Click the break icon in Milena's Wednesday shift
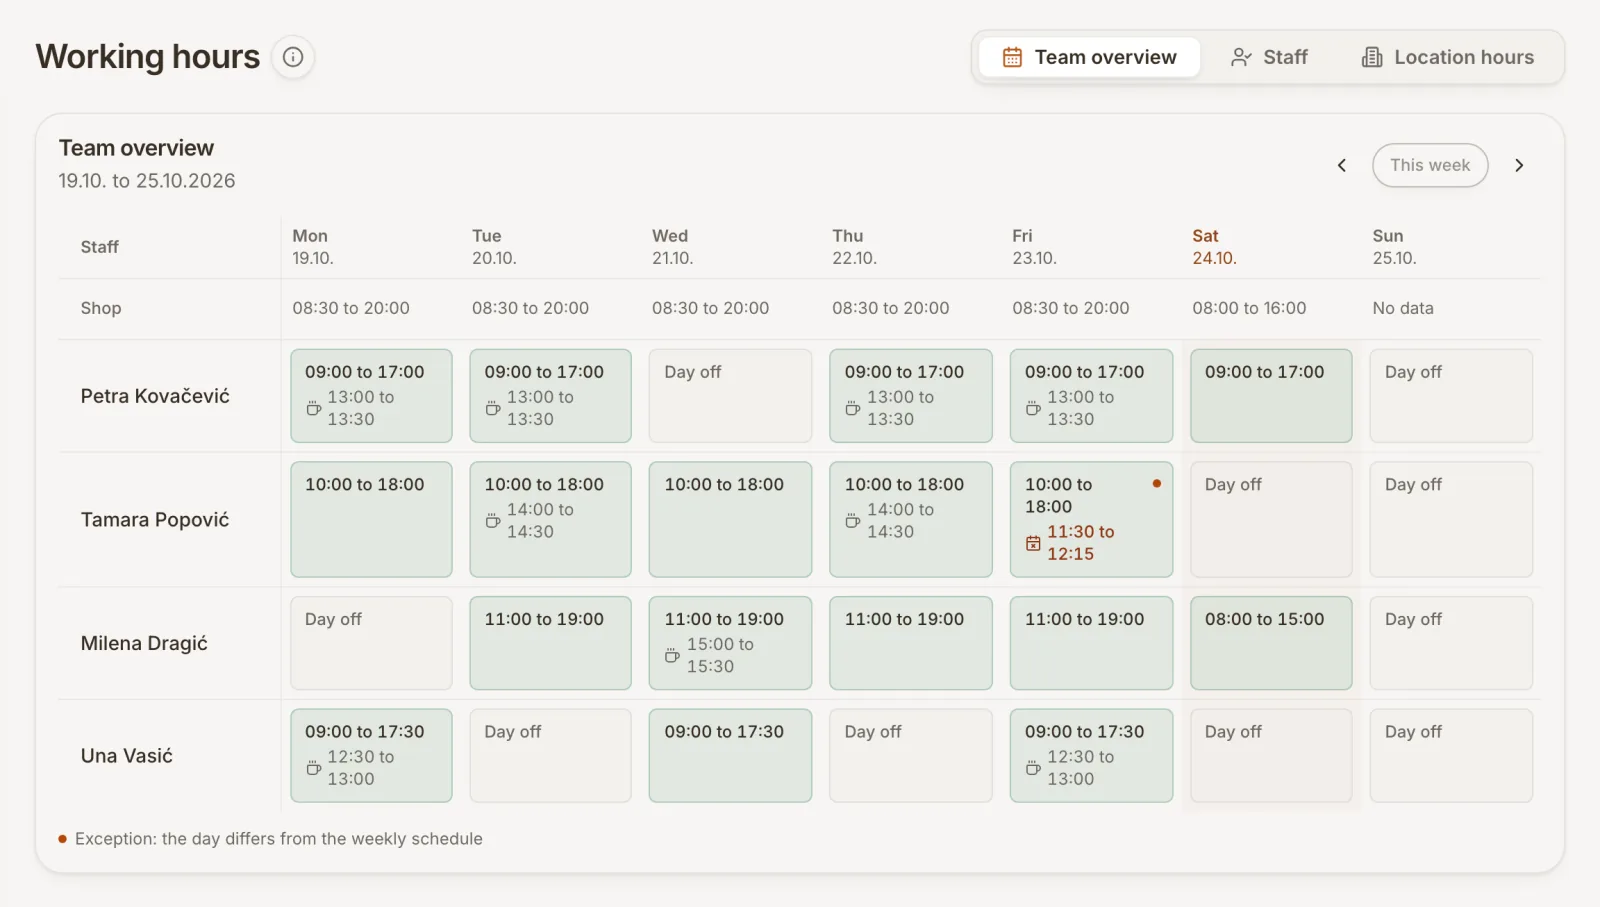 672,656
